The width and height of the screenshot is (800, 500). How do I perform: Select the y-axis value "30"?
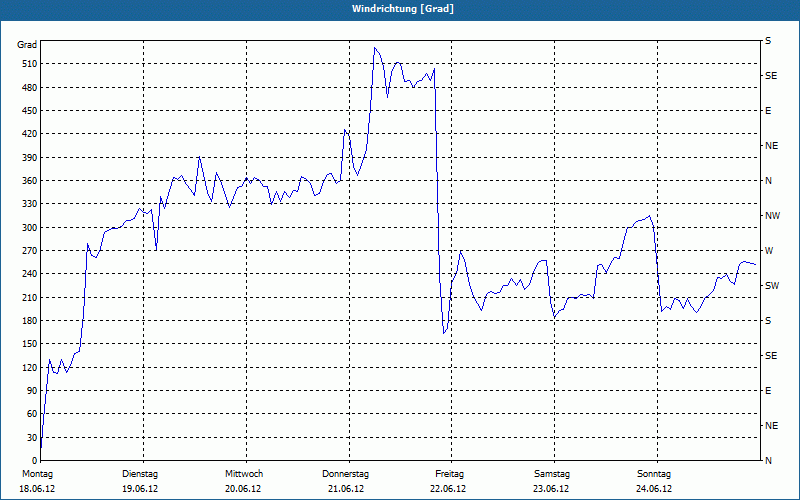32,437
